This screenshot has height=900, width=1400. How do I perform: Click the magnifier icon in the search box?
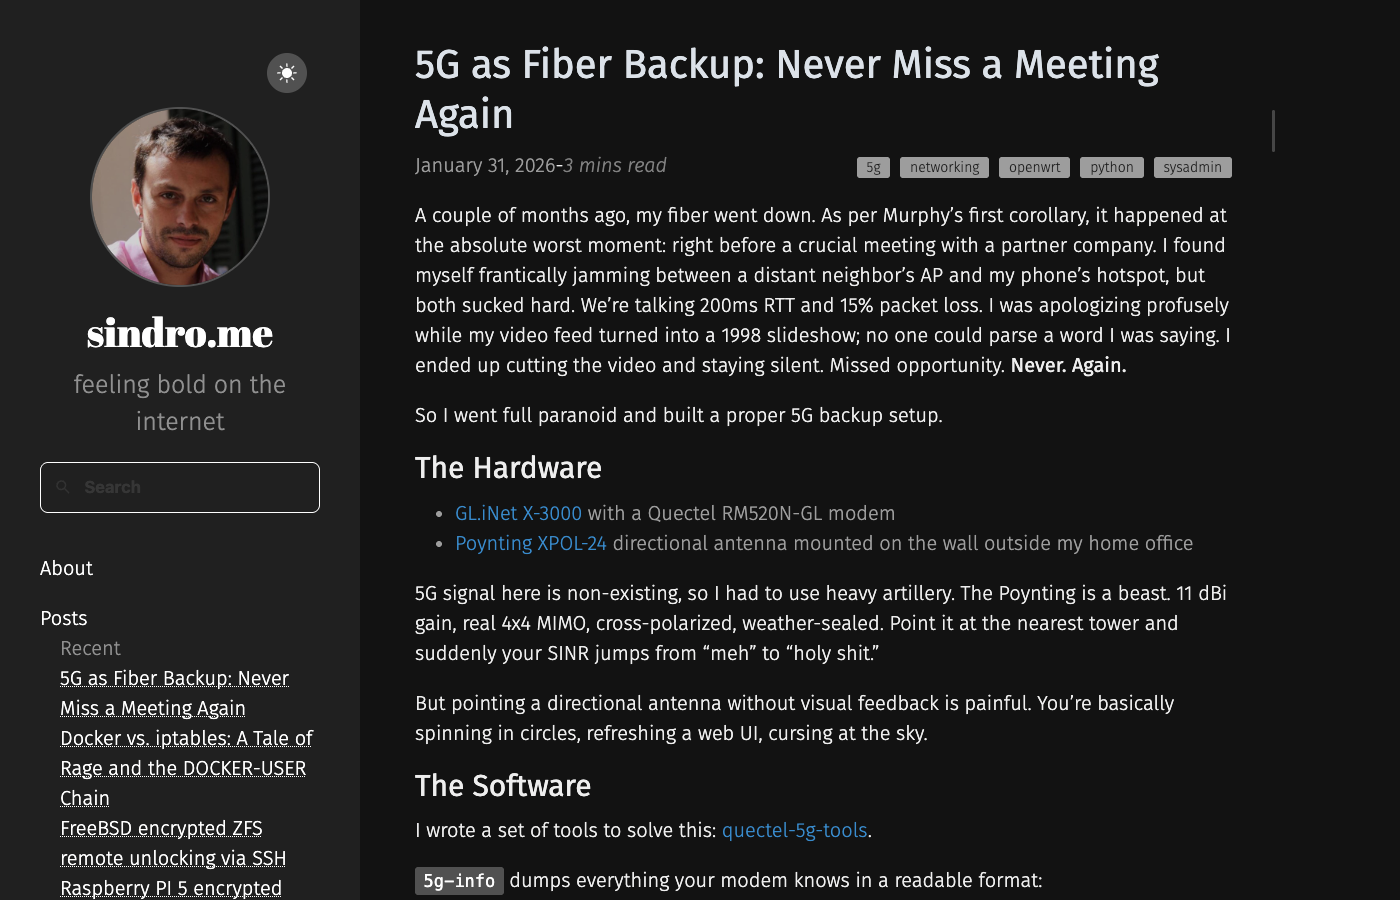pos(63,487)
